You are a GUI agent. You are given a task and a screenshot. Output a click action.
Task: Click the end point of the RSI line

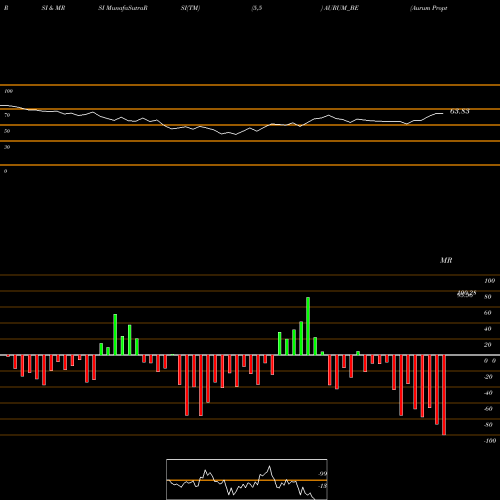(x=443, y=114)
